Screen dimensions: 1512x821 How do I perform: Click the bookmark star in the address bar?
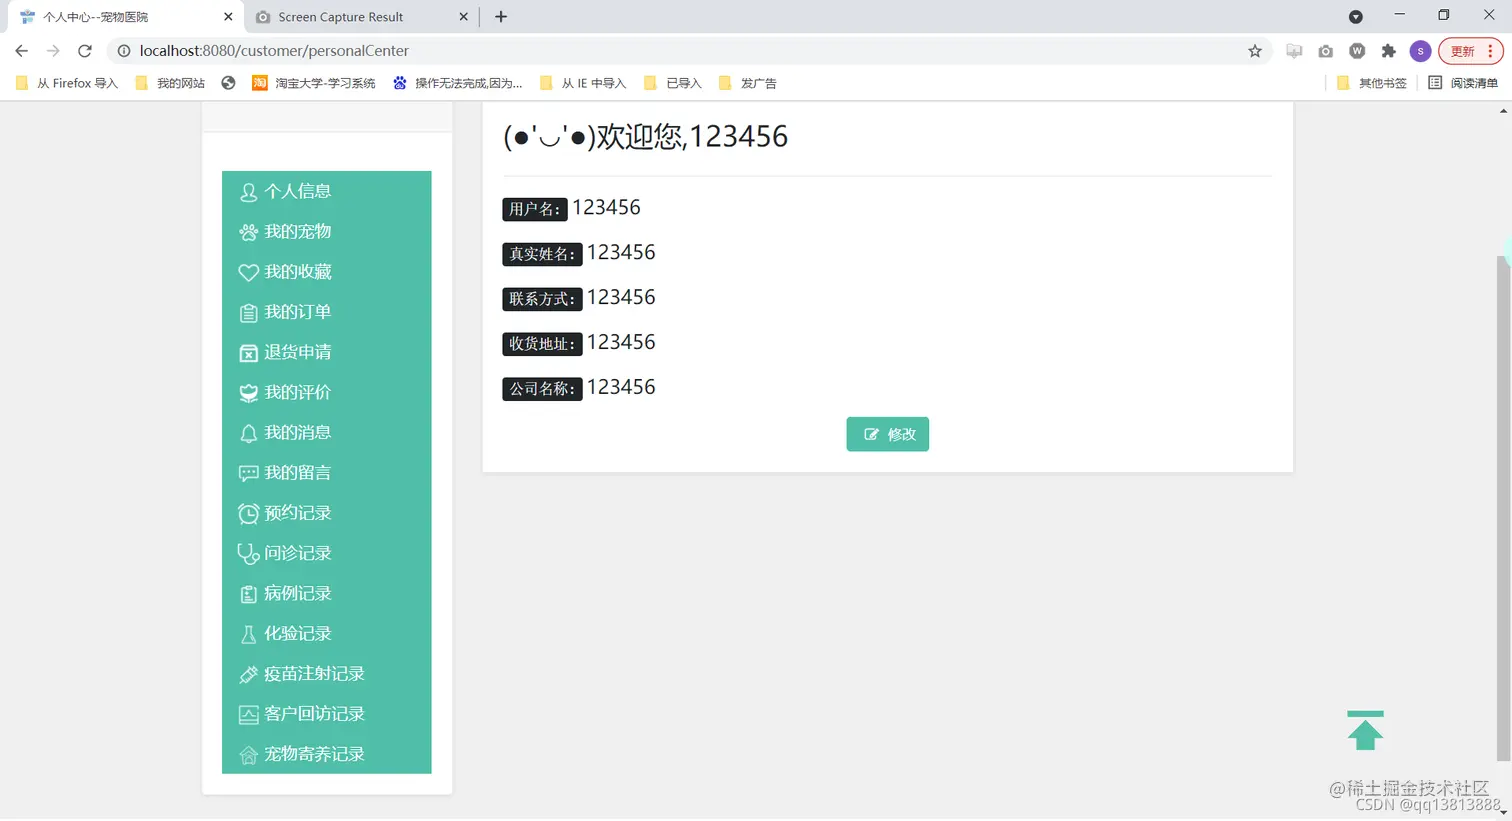(1255, 51)
